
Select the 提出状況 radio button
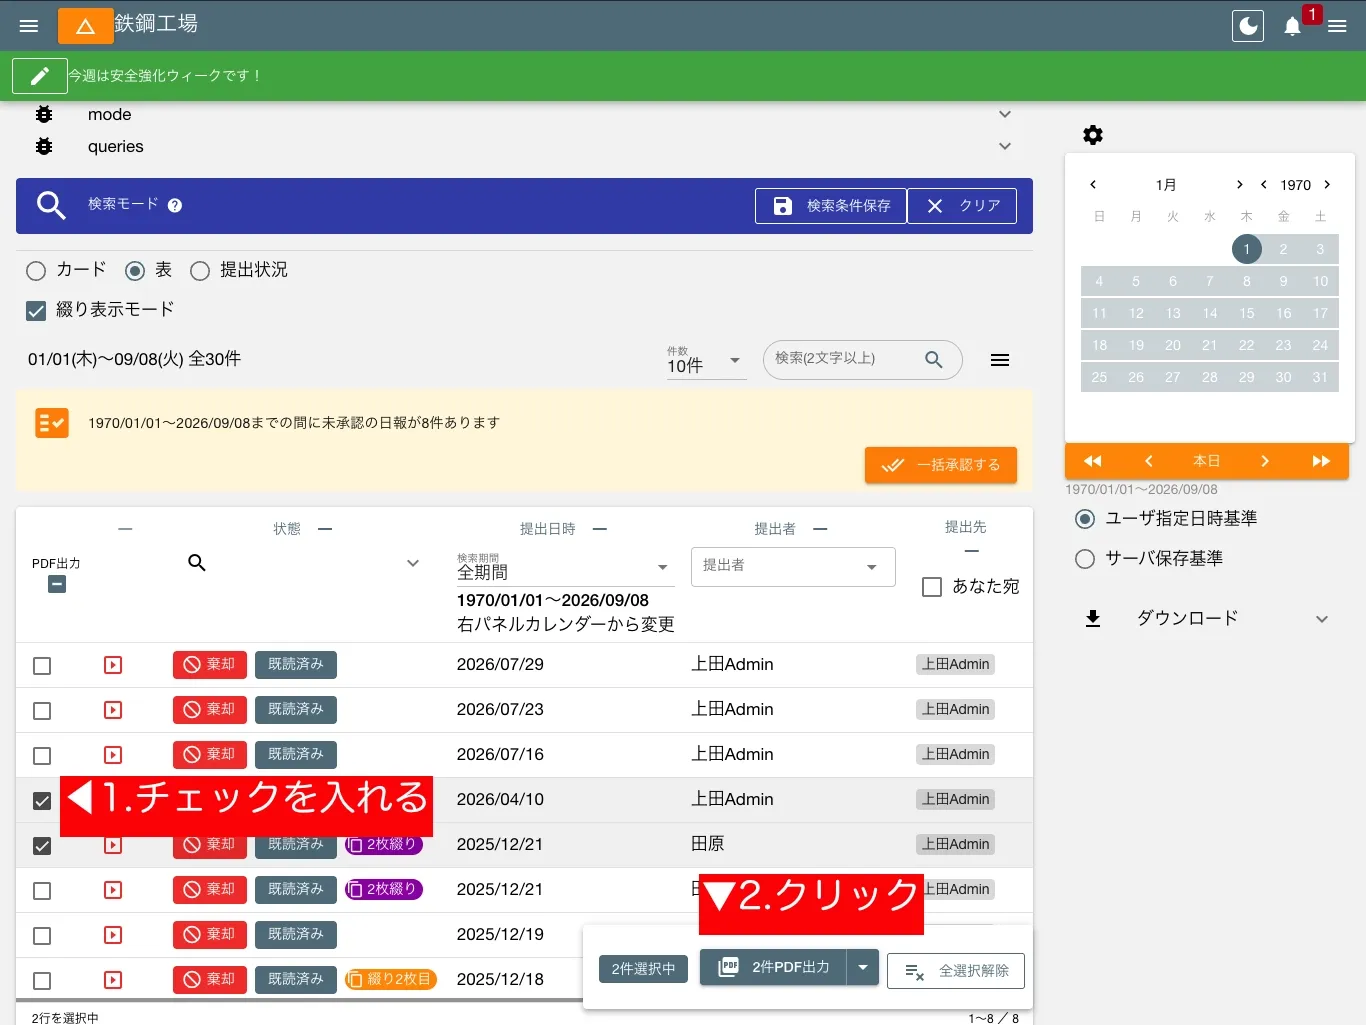[x=200, y=271]
